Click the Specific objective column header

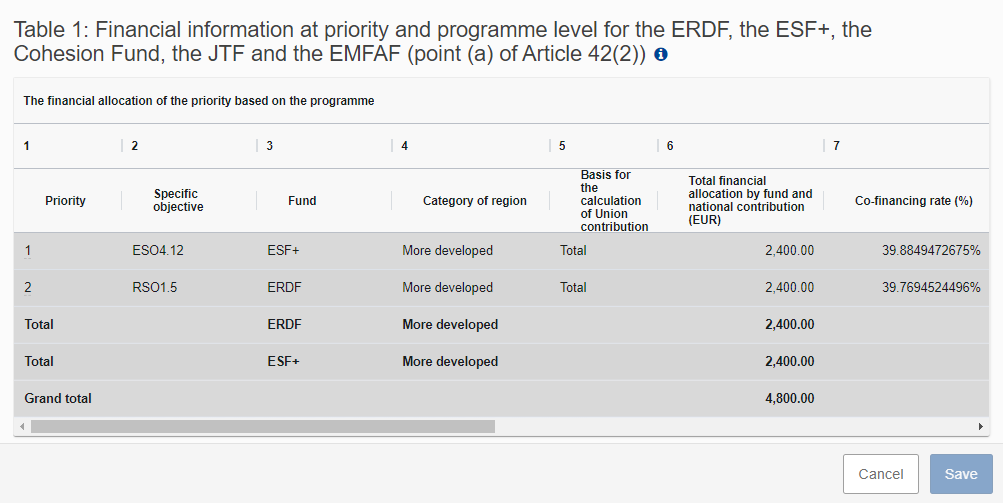178,200
